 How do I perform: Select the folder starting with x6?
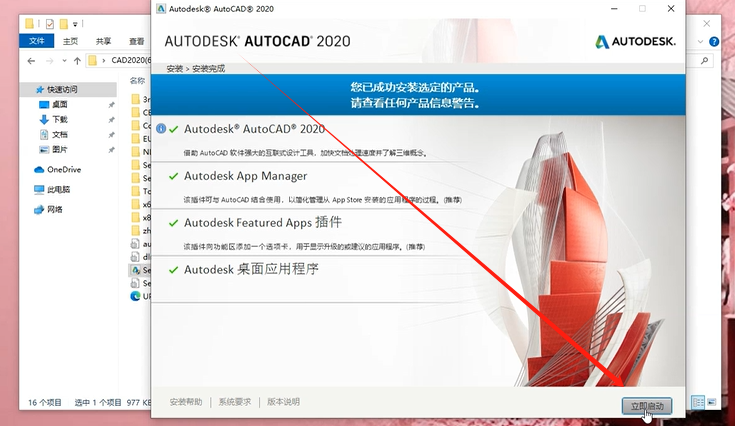click(x=141, y=204)
